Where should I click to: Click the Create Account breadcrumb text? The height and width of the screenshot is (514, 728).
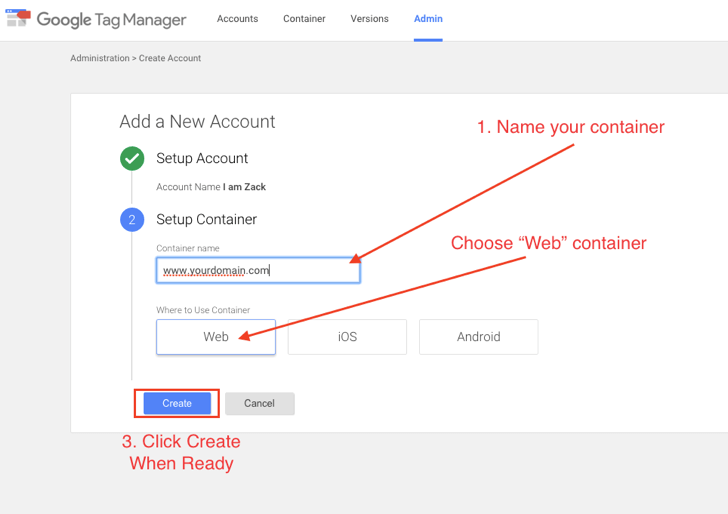click(x=169, y=58)
